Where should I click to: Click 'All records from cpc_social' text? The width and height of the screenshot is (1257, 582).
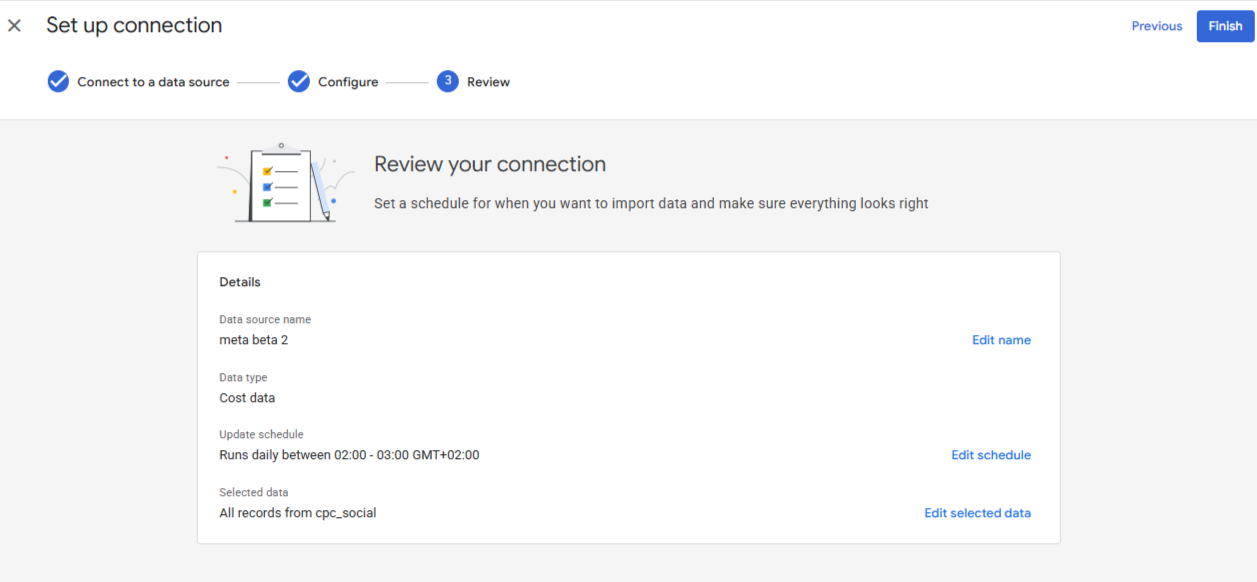298,513
